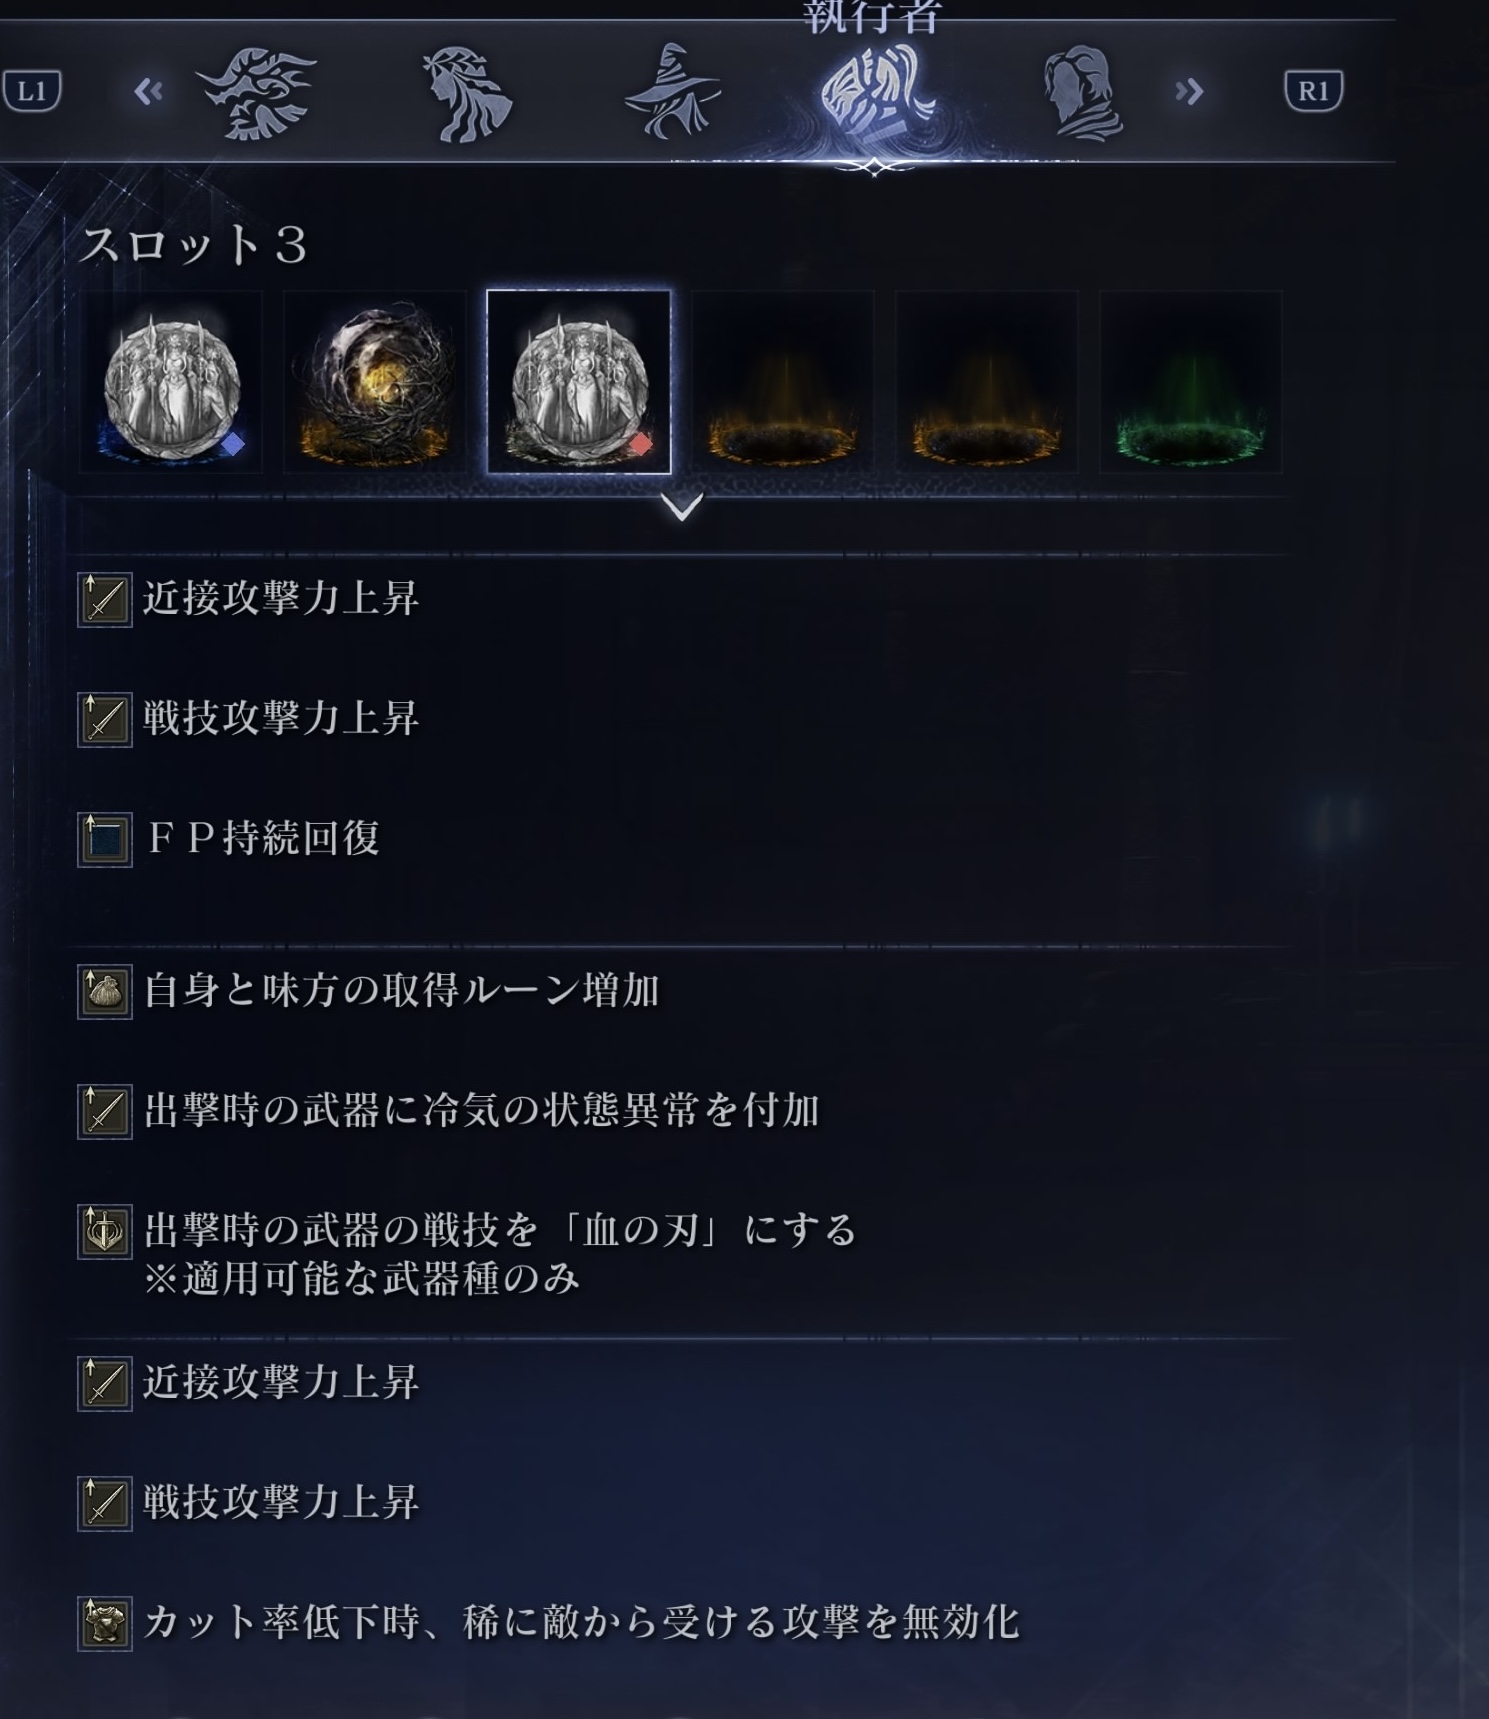Click the FP持続回復 effect icon
The width and height of the screenshot is (1489, 1719).
[x=105, y=839]
